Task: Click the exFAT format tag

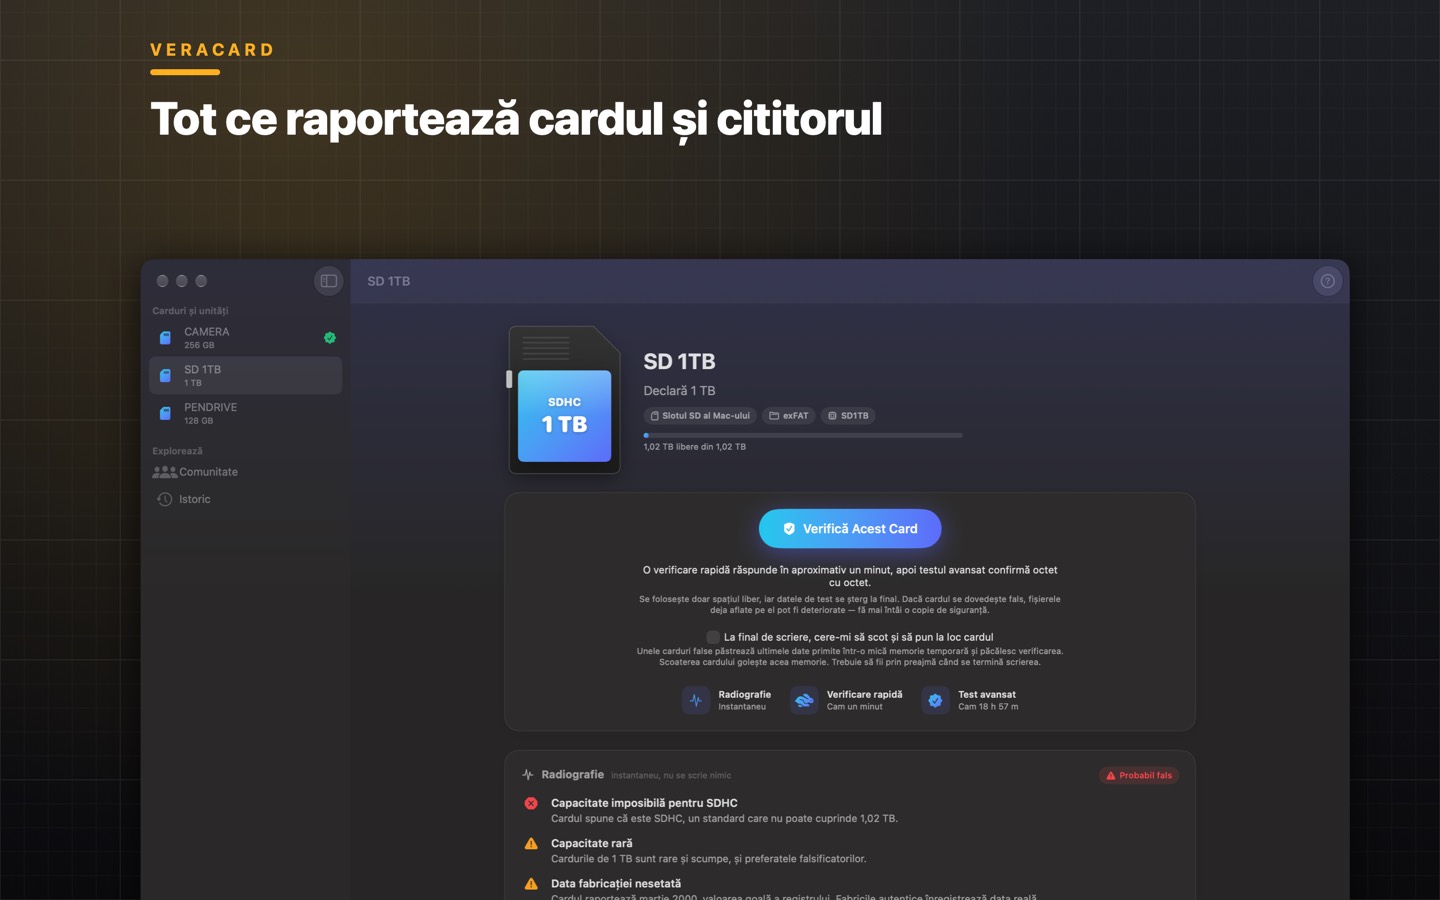Action: (x=789, y=415)
